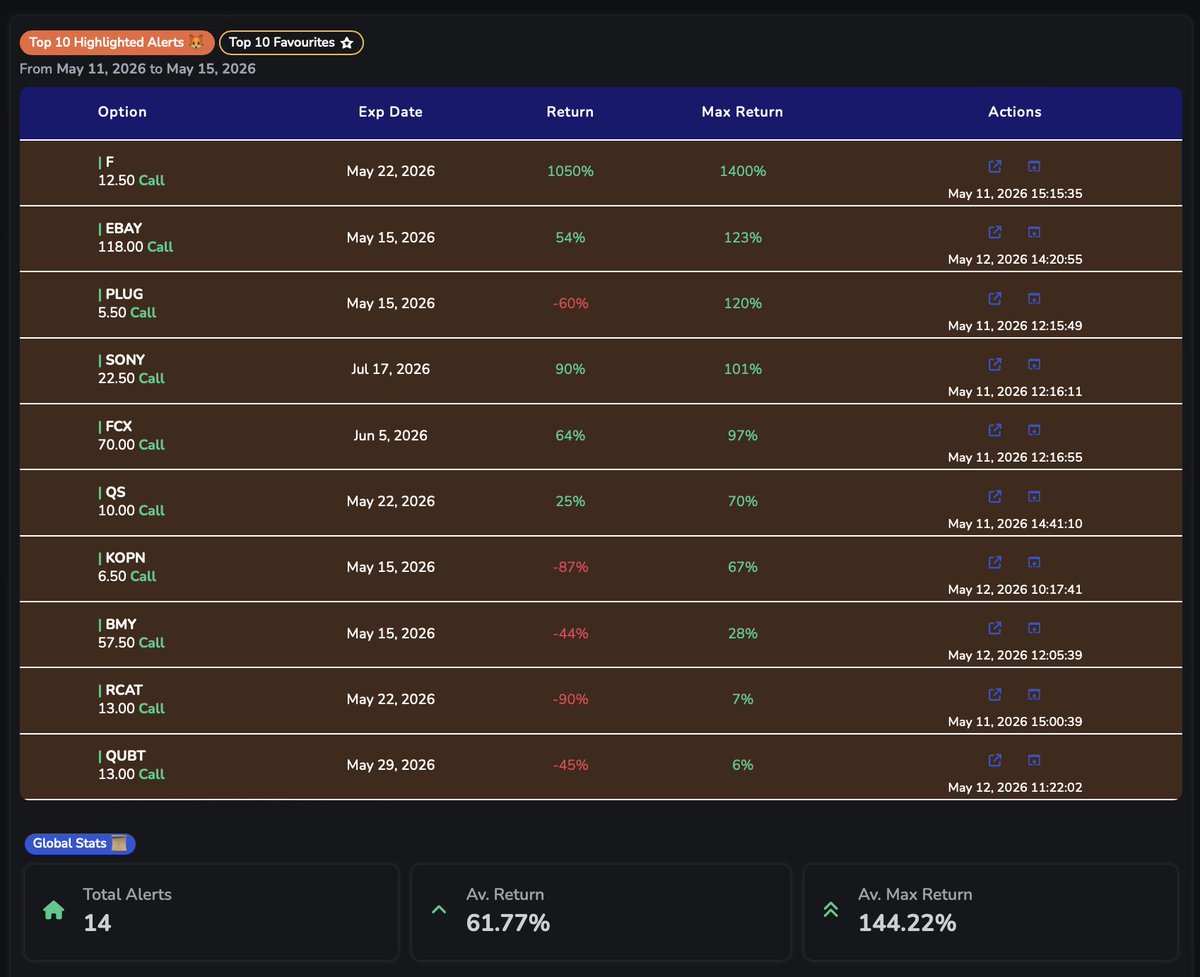Open external link icon in SONY row
This screenshot has height=977, width=1200.
tap(995, 364)
